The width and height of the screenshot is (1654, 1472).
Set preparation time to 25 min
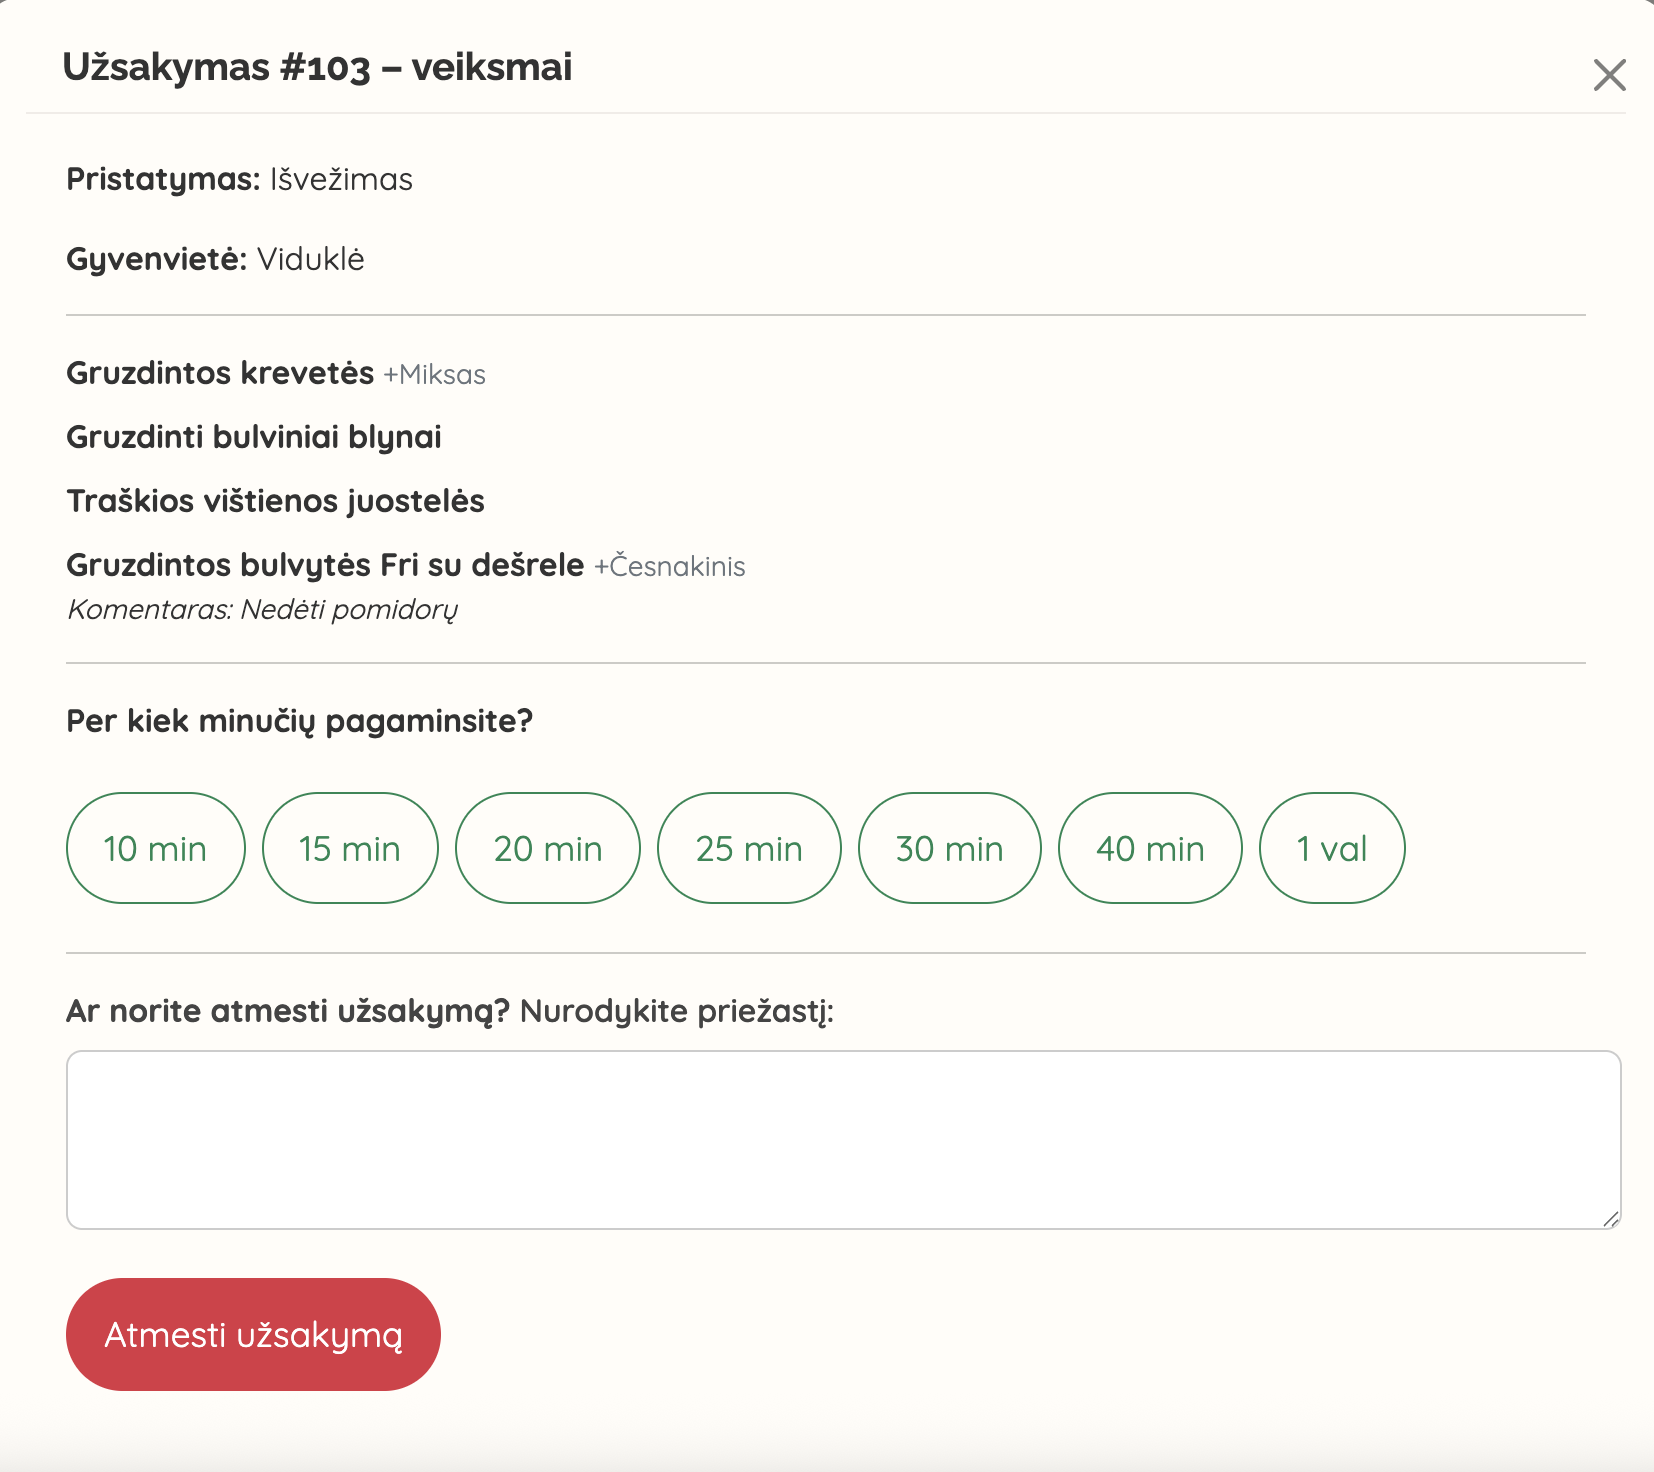pyautogui.click(x=749, y=848)
